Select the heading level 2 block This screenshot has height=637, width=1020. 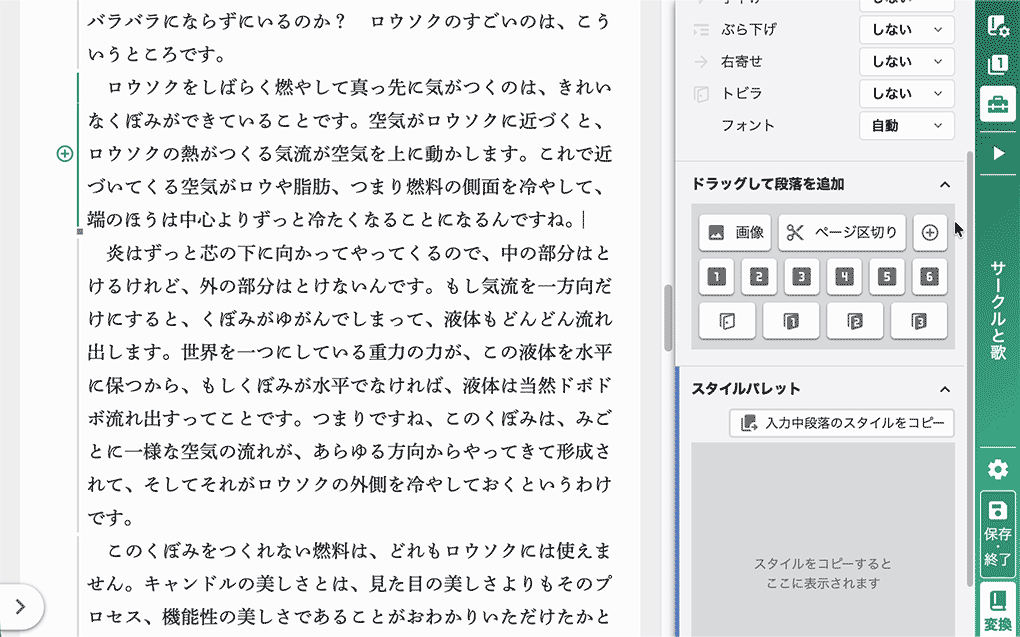[x=759, y=277]
